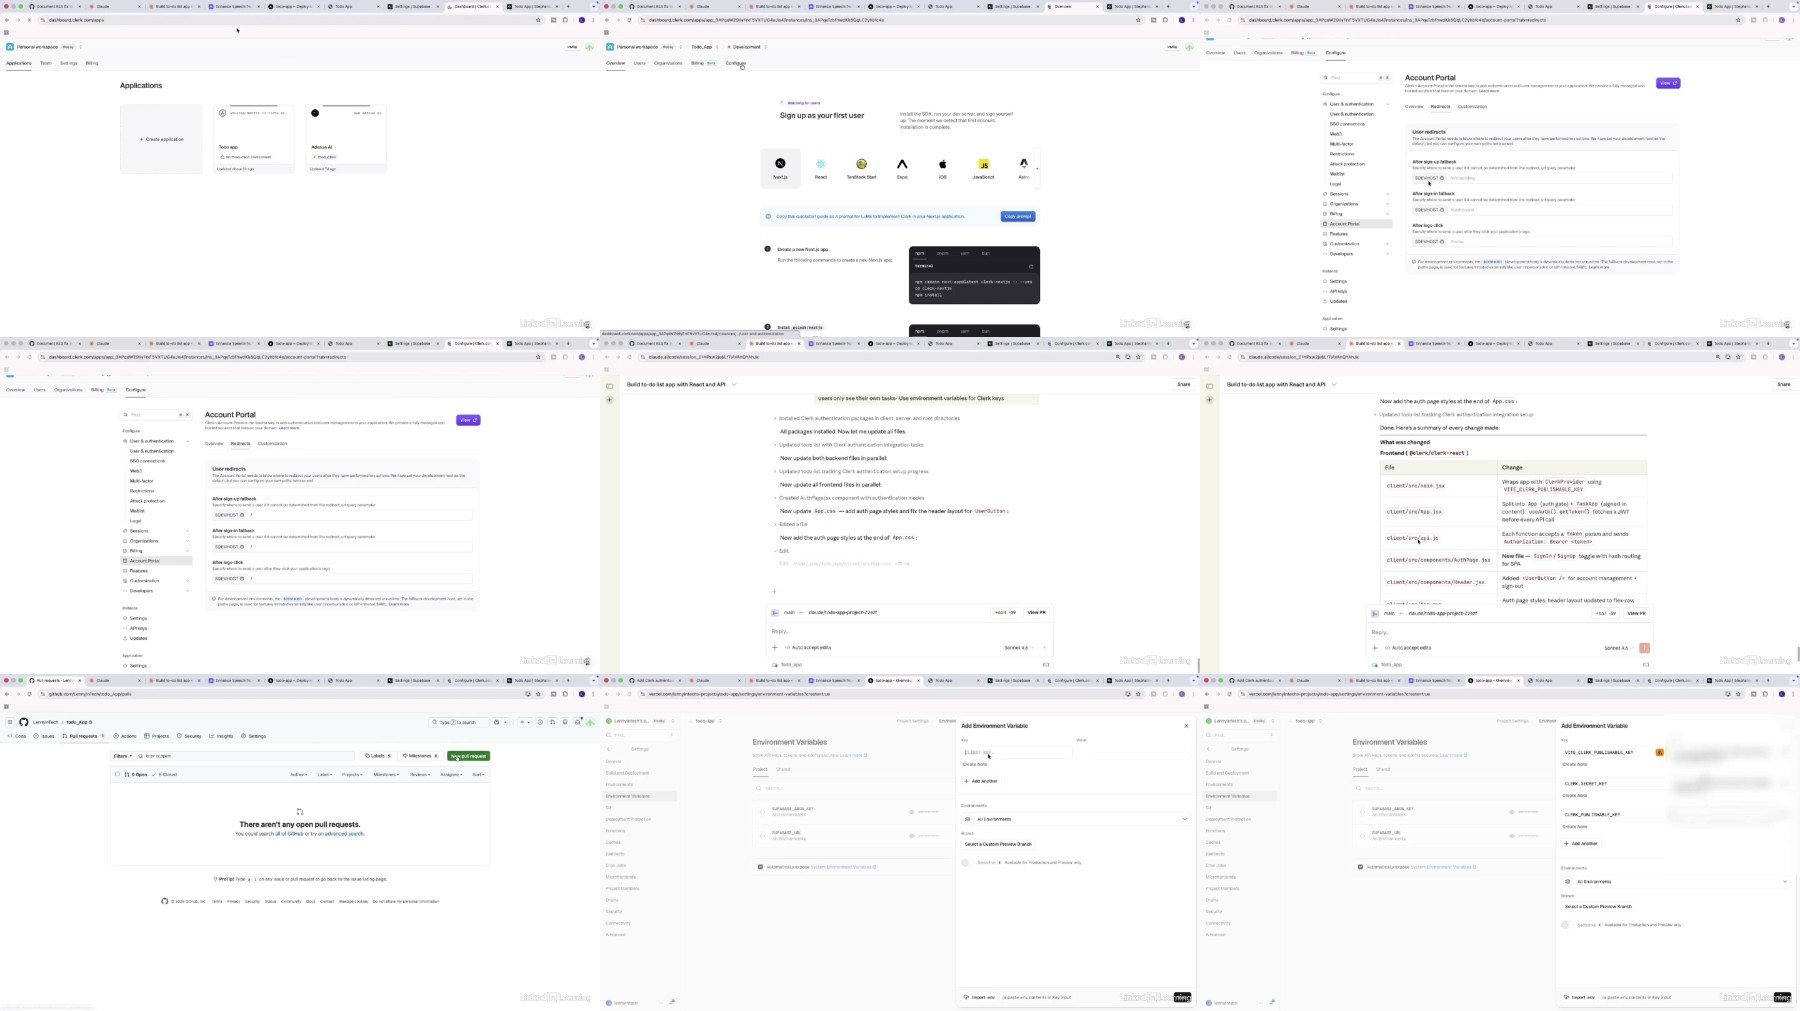
Task: Select the yellow JavaScript JS icon
Action: coord(983,164)
